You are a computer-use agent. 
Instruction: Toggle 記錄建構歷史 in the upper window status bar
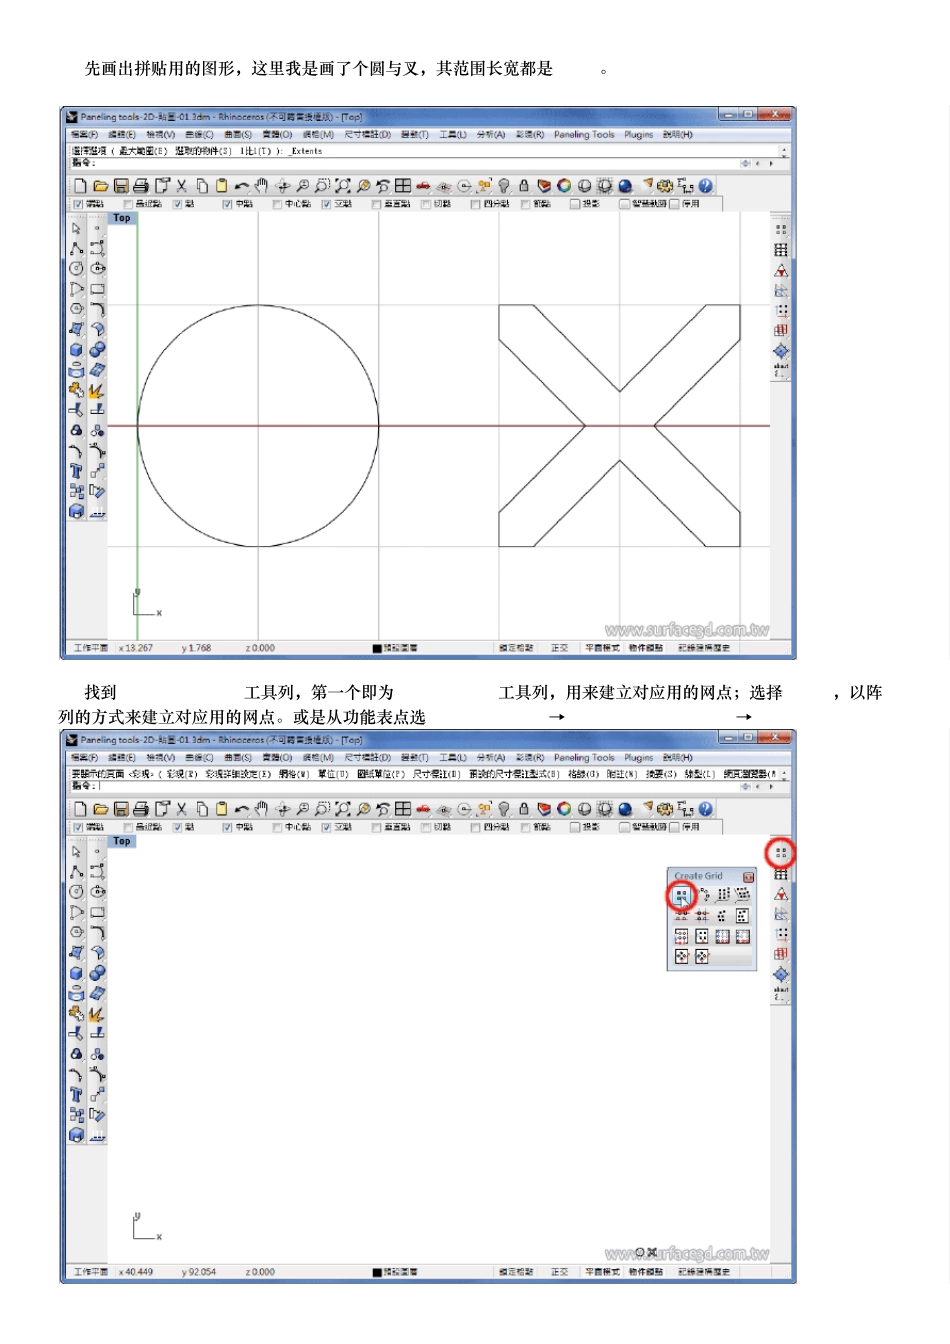point(704,648)
